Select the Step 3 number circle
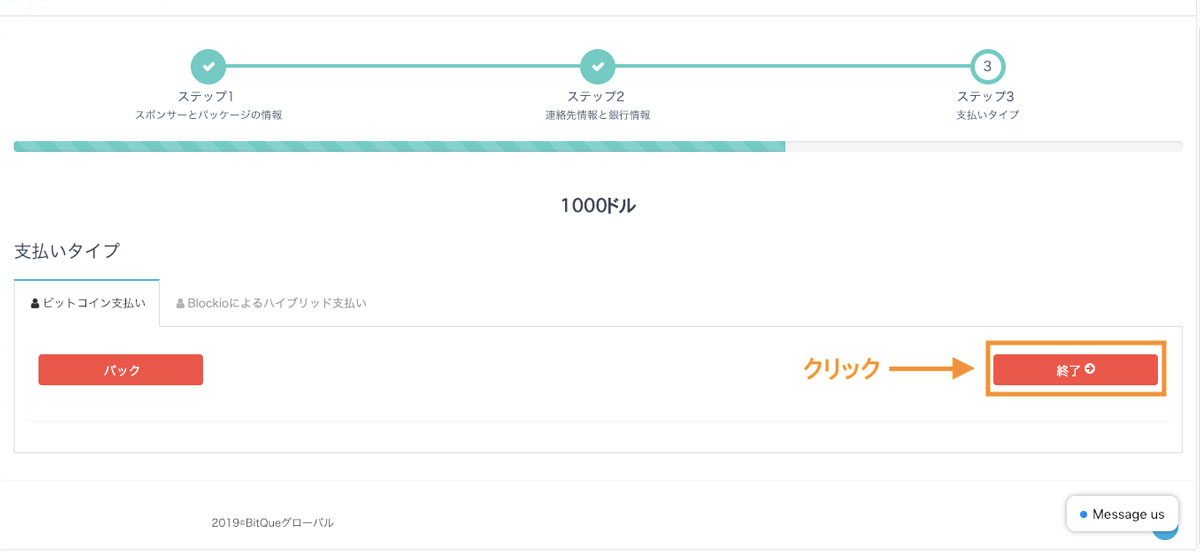Image resolution: width=1200 pixels, height=552 pixels. pyautogui.click(x=987, y=66)
